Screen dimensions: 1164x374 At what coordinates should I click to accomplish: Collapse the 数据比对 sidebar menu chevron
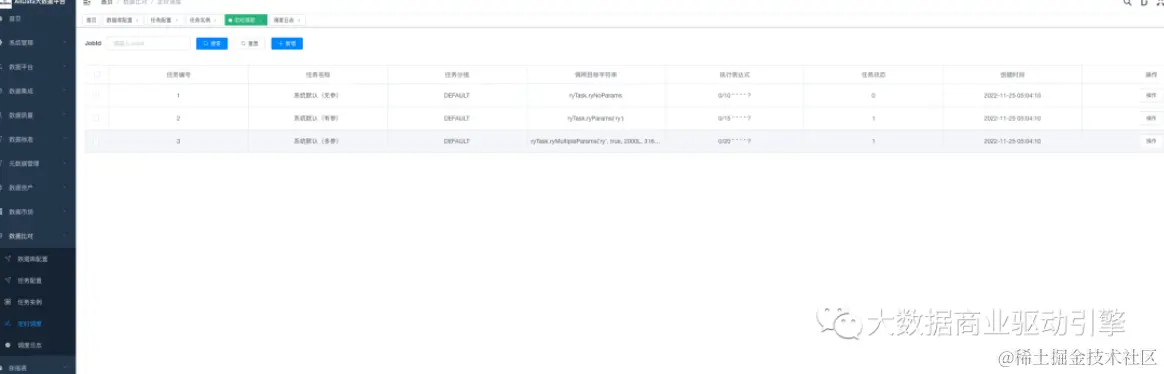[65, 235]
